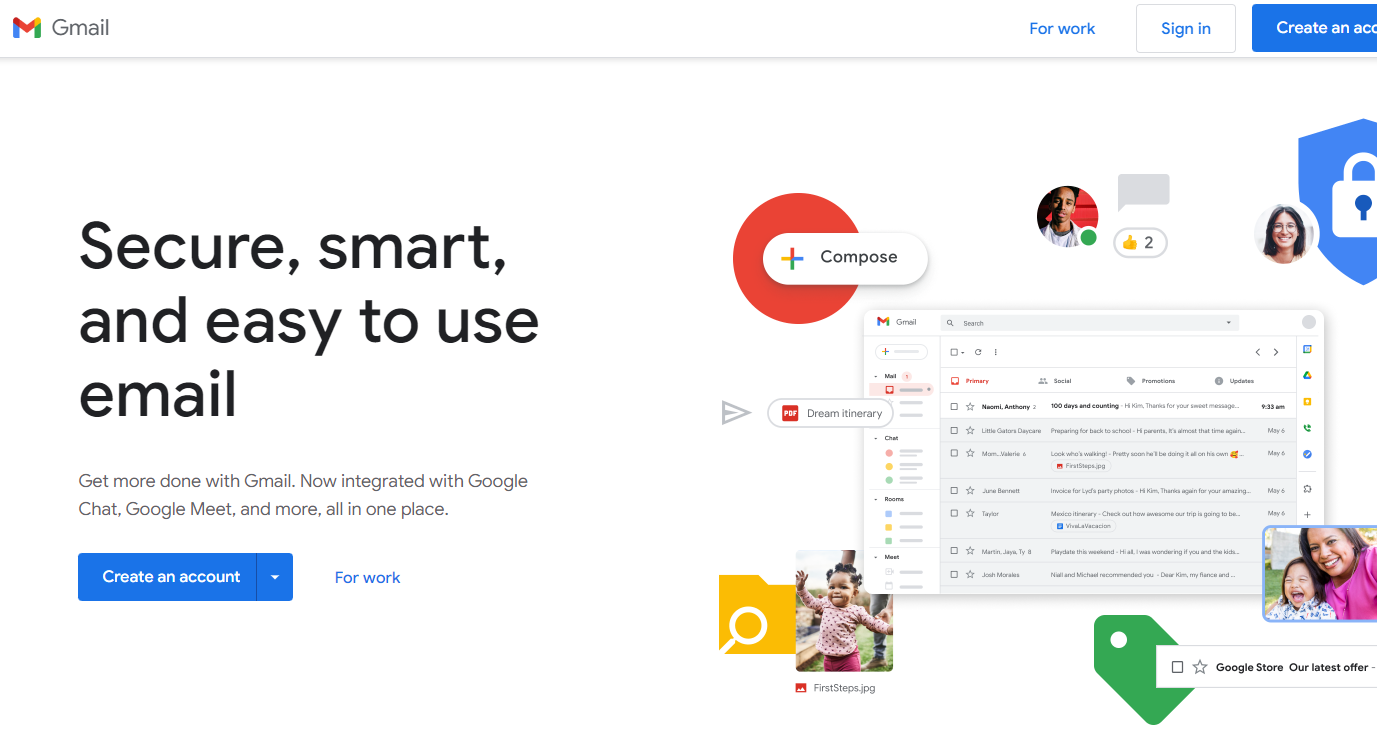This screenshot has width=1377, height=752.
Task: Open the VivaLaVacacion attachment chip
Action: [x=1083, y=526]
